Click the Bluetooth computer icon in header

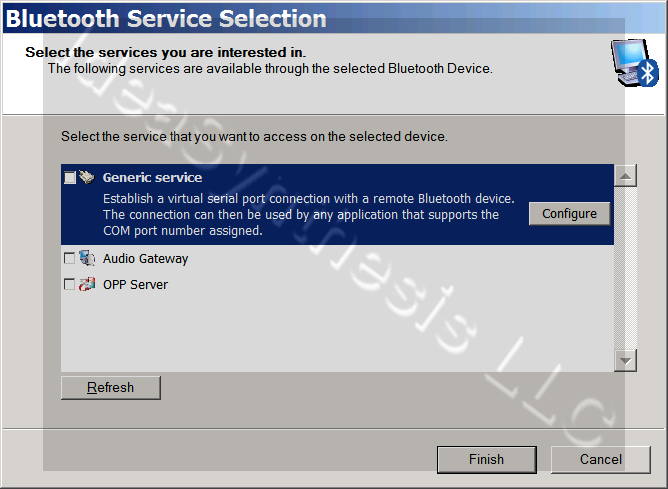coord(634,64)
